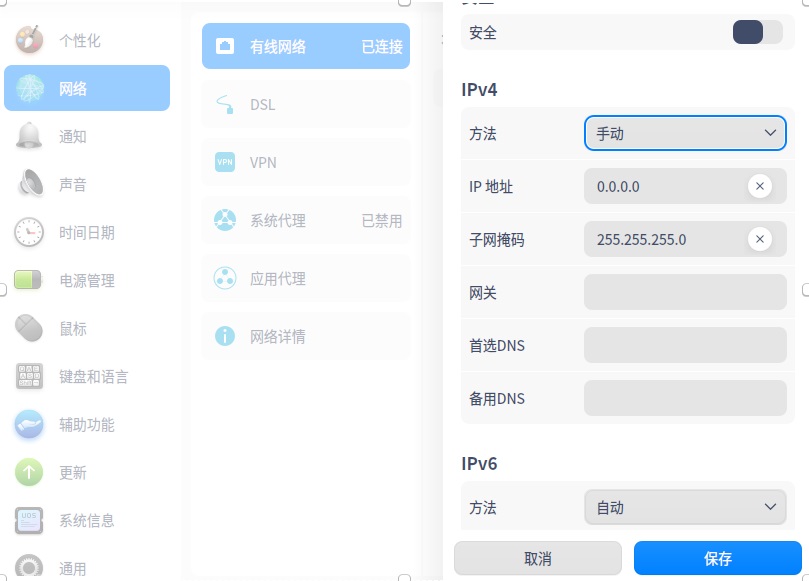Open the 声音 speaker icon

pos(30,184)
